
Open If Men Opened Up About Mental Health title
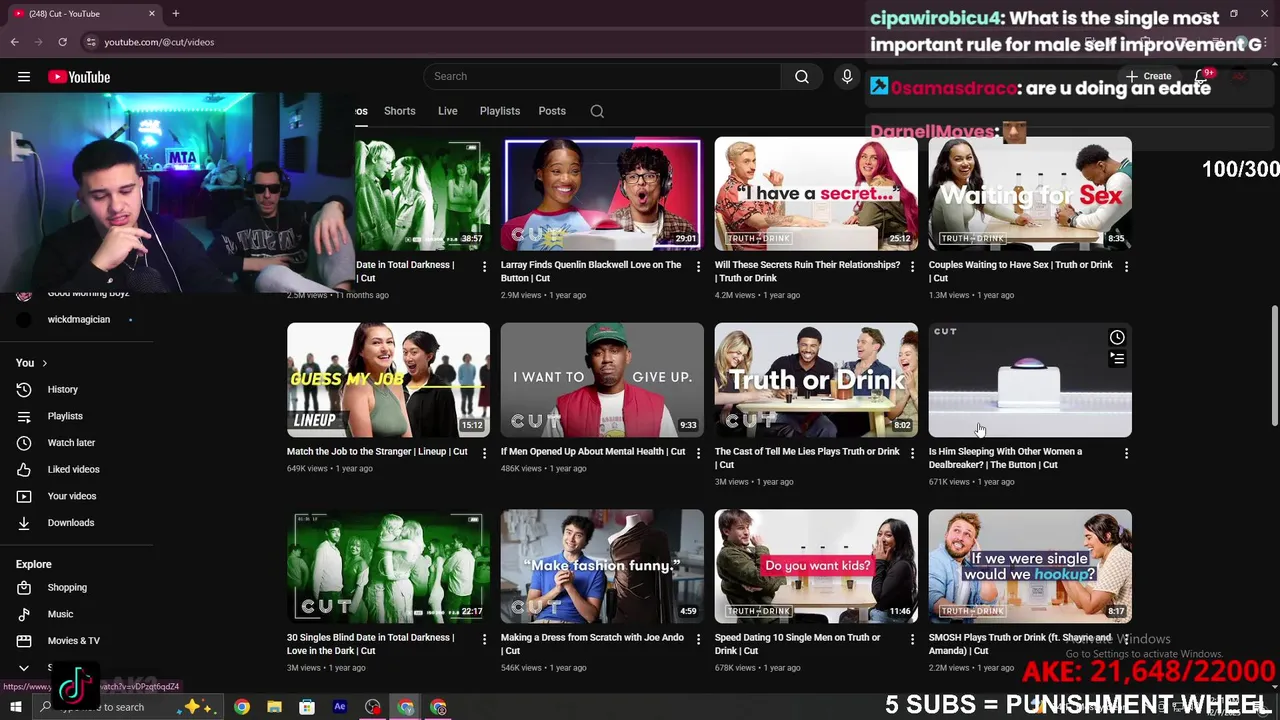(593, 452)
